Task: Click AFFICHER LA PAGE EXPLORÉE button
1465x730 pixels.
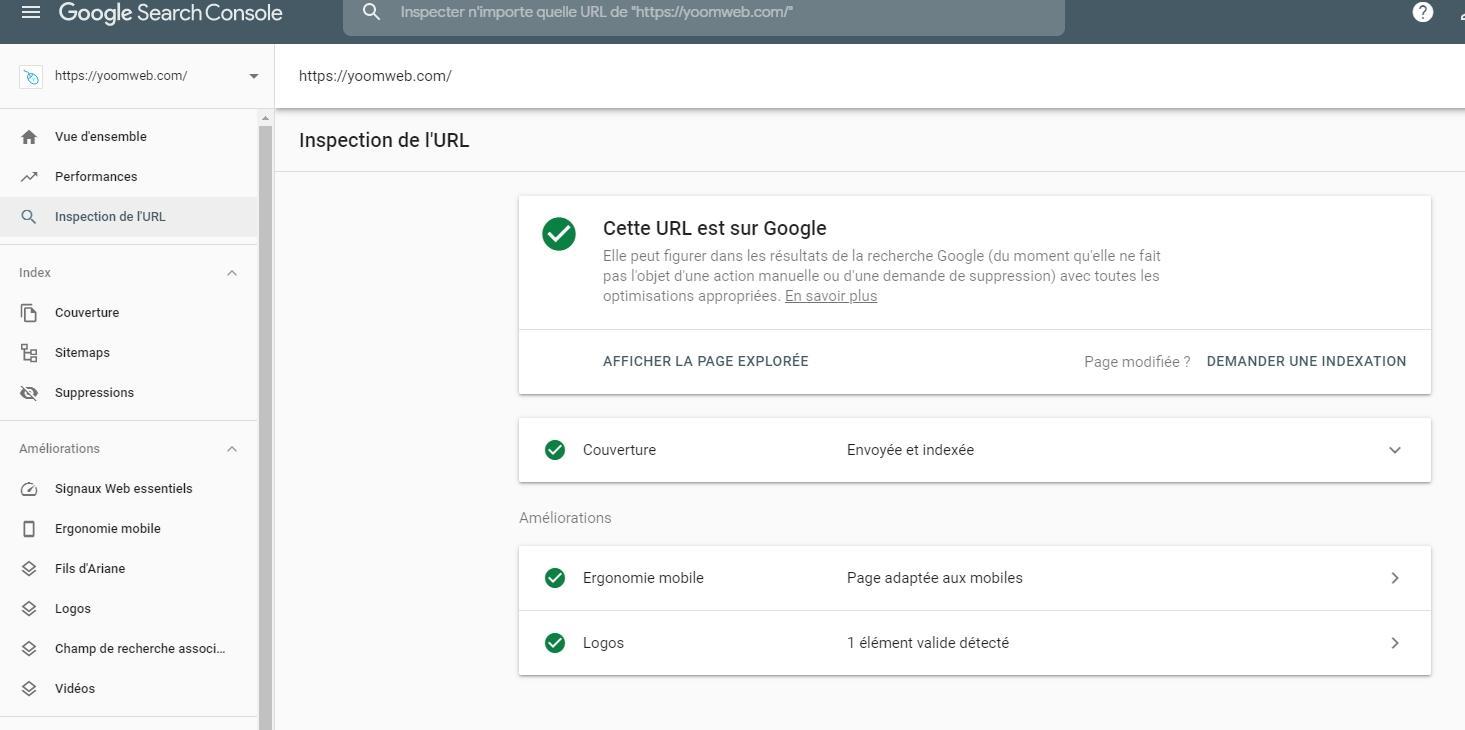Action: pyautogui.click(x=705, y=361)
